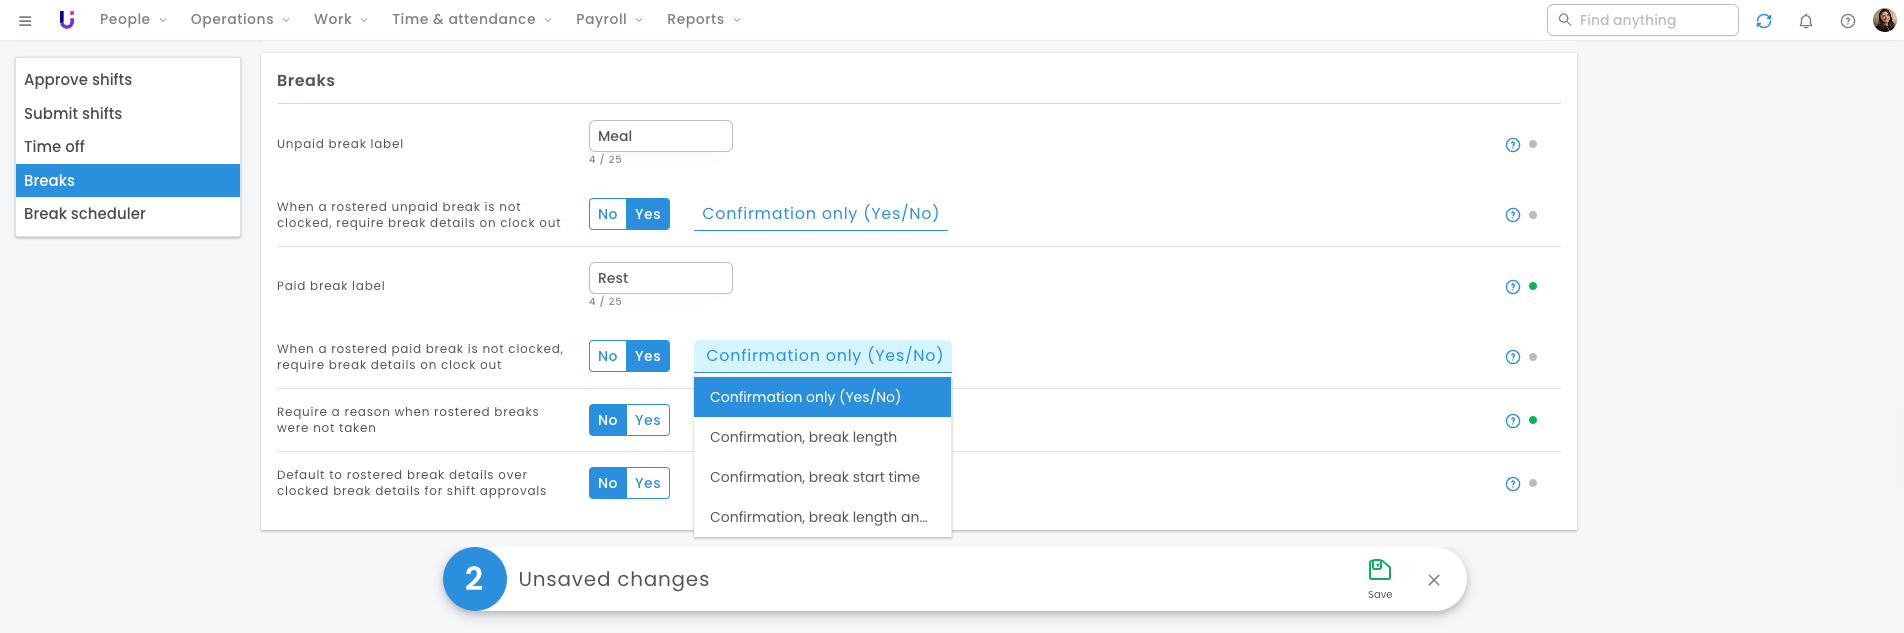
Task: Turn on Default to rostered break details
Action: click(648, 483)
